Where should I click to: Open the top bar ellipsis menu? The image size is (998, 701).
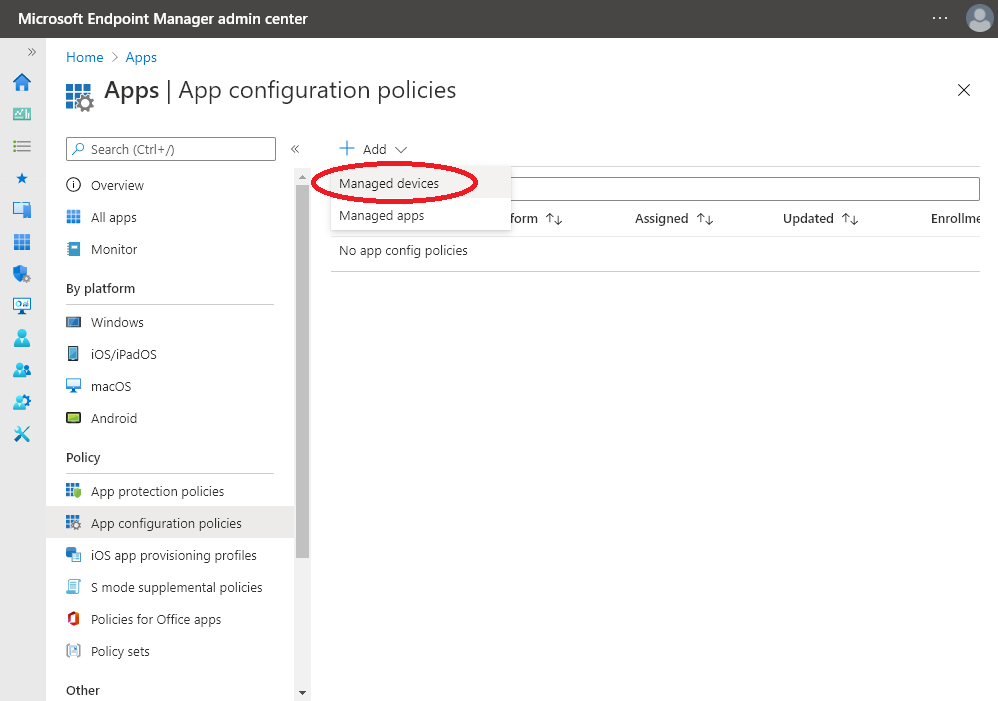pyautogui.click(x=939, y=18)
